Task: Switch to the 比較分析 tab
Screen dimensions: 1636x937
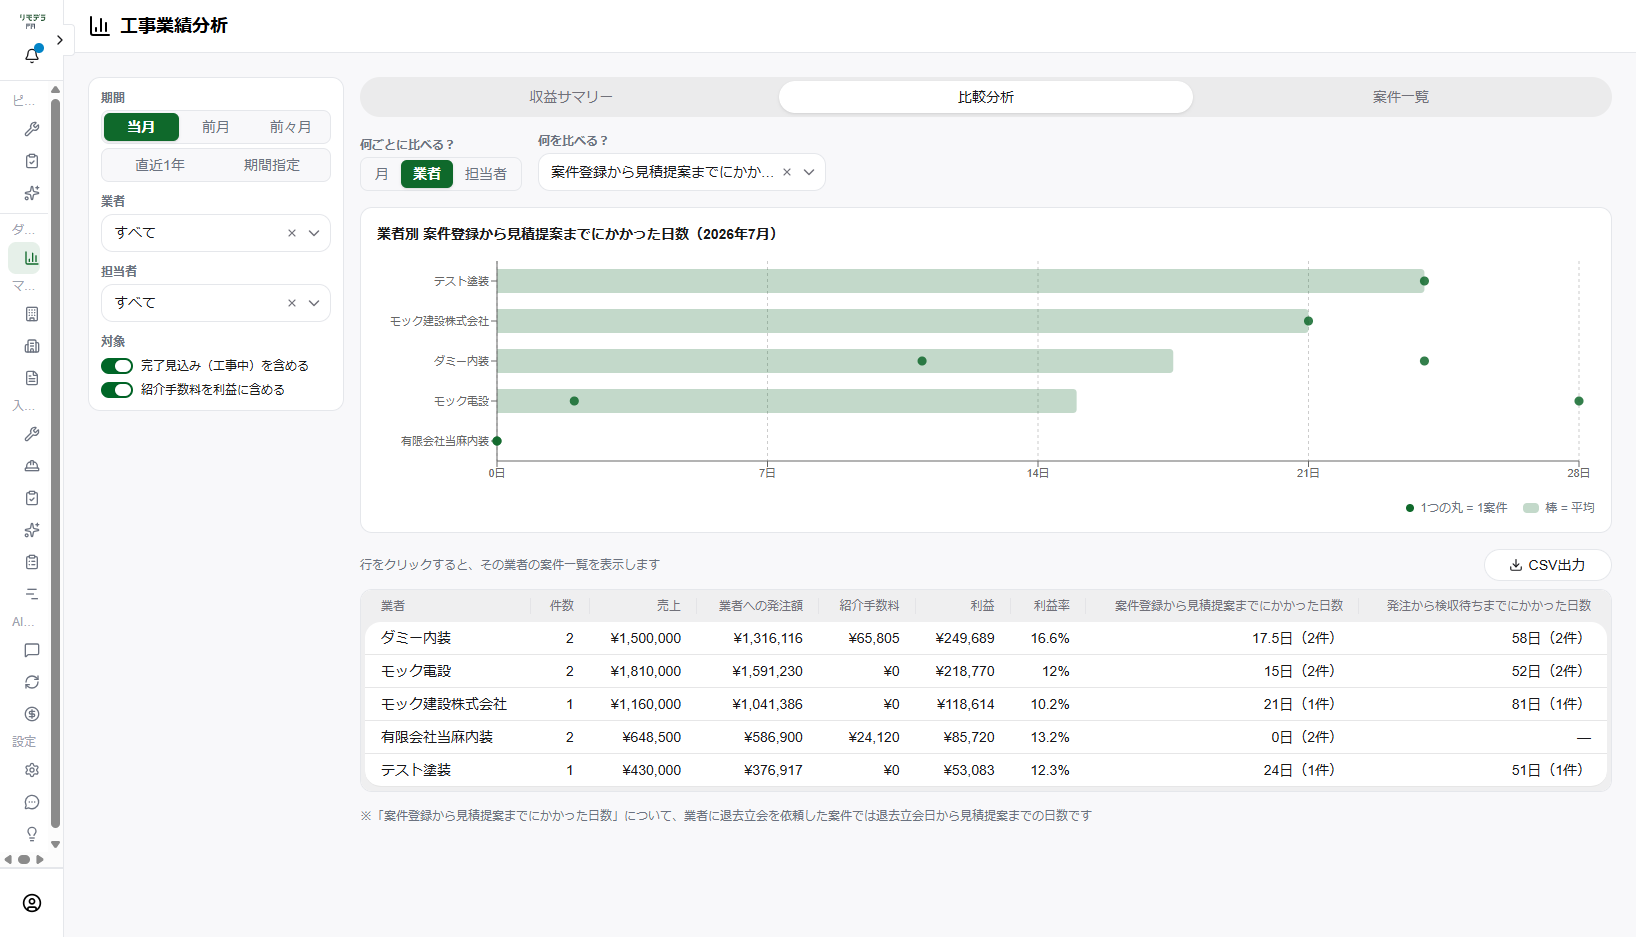Action: coord(986,97)
